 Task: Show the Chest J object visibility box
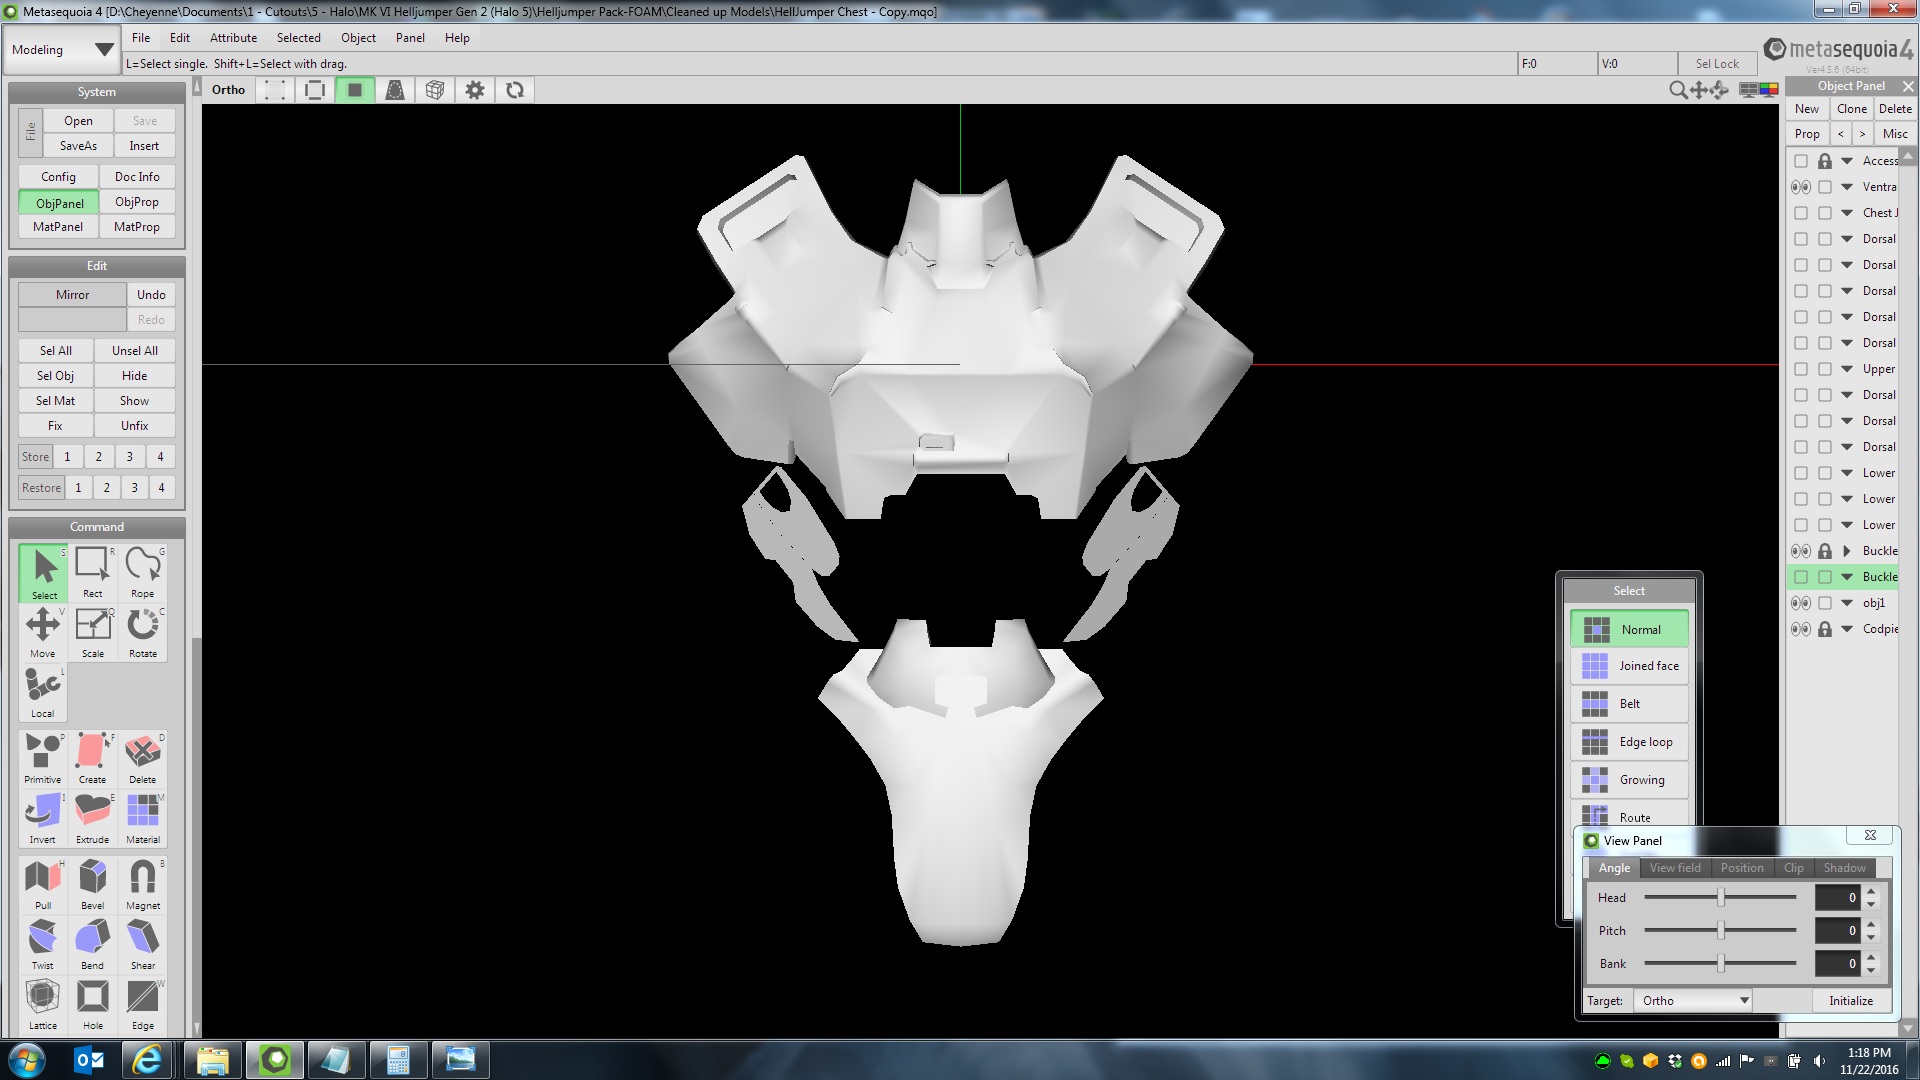1800,213
